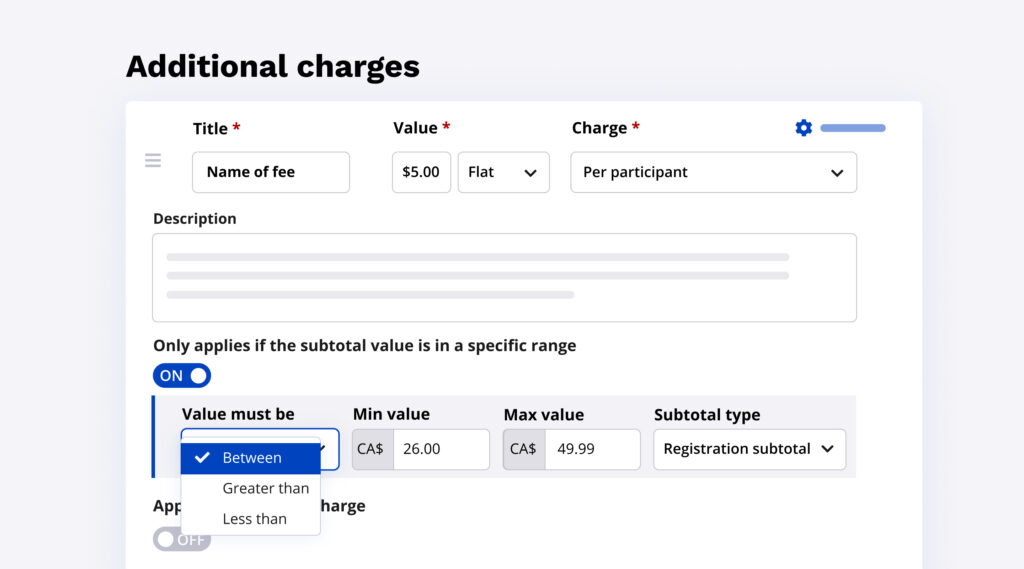
Task: Open the Registration subtotal dropdown
Action: 749,449
